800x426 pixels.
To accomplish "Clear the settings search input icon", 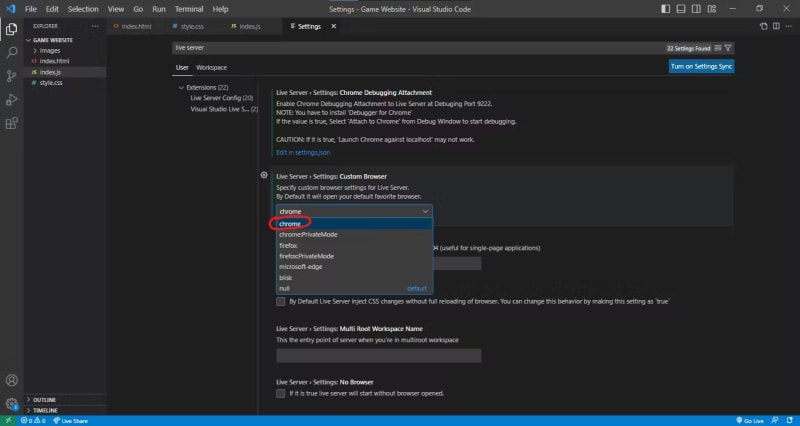I will [x=718, y=48].
